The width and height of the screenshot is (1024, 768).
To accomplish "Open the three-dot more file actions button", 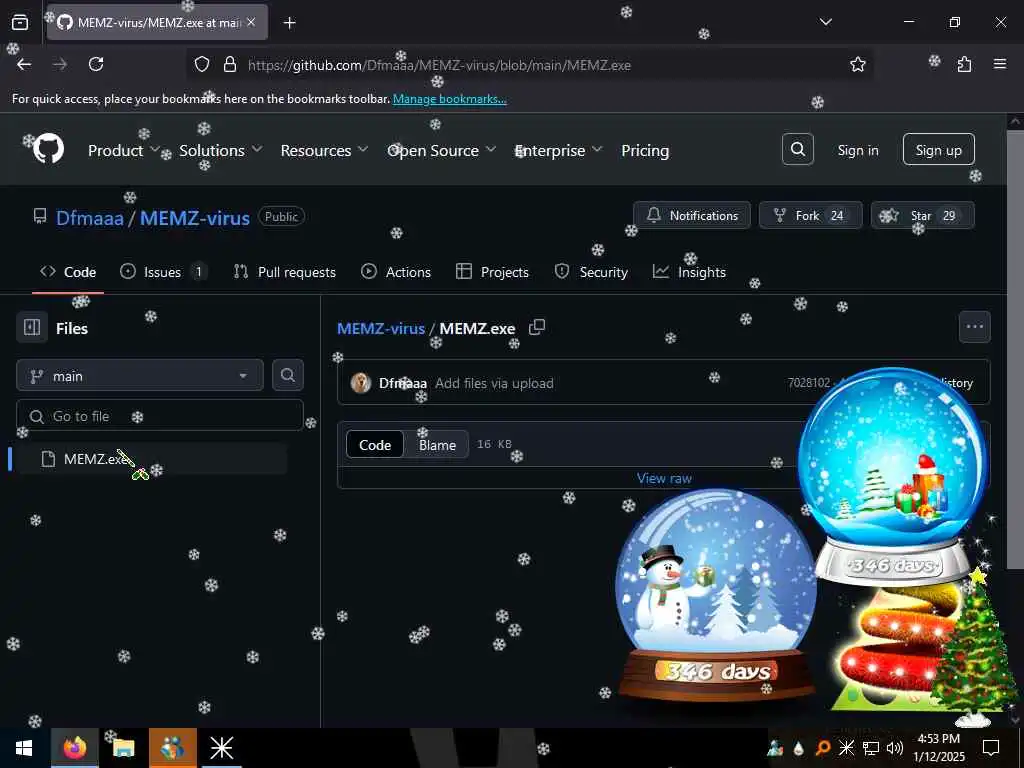I will click(x=974, y=327).
